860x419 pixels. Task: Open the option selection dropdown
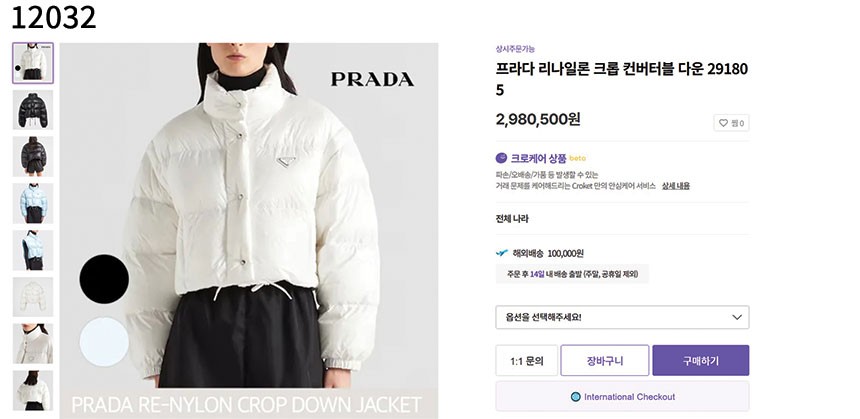pos(622,317)
